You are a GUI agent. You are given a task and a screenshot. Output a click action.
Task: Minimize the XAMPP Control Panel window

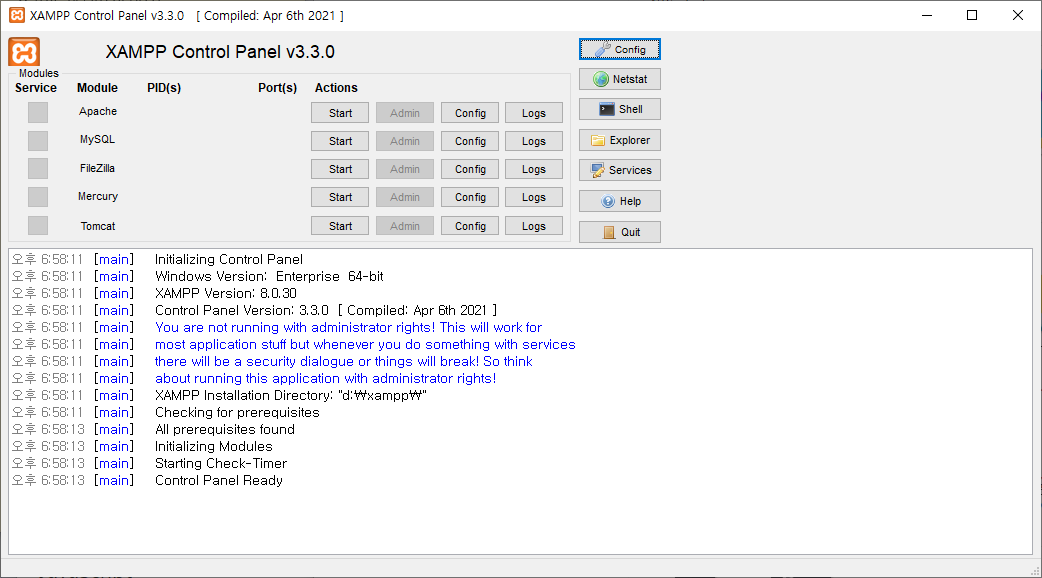(927, 15)
